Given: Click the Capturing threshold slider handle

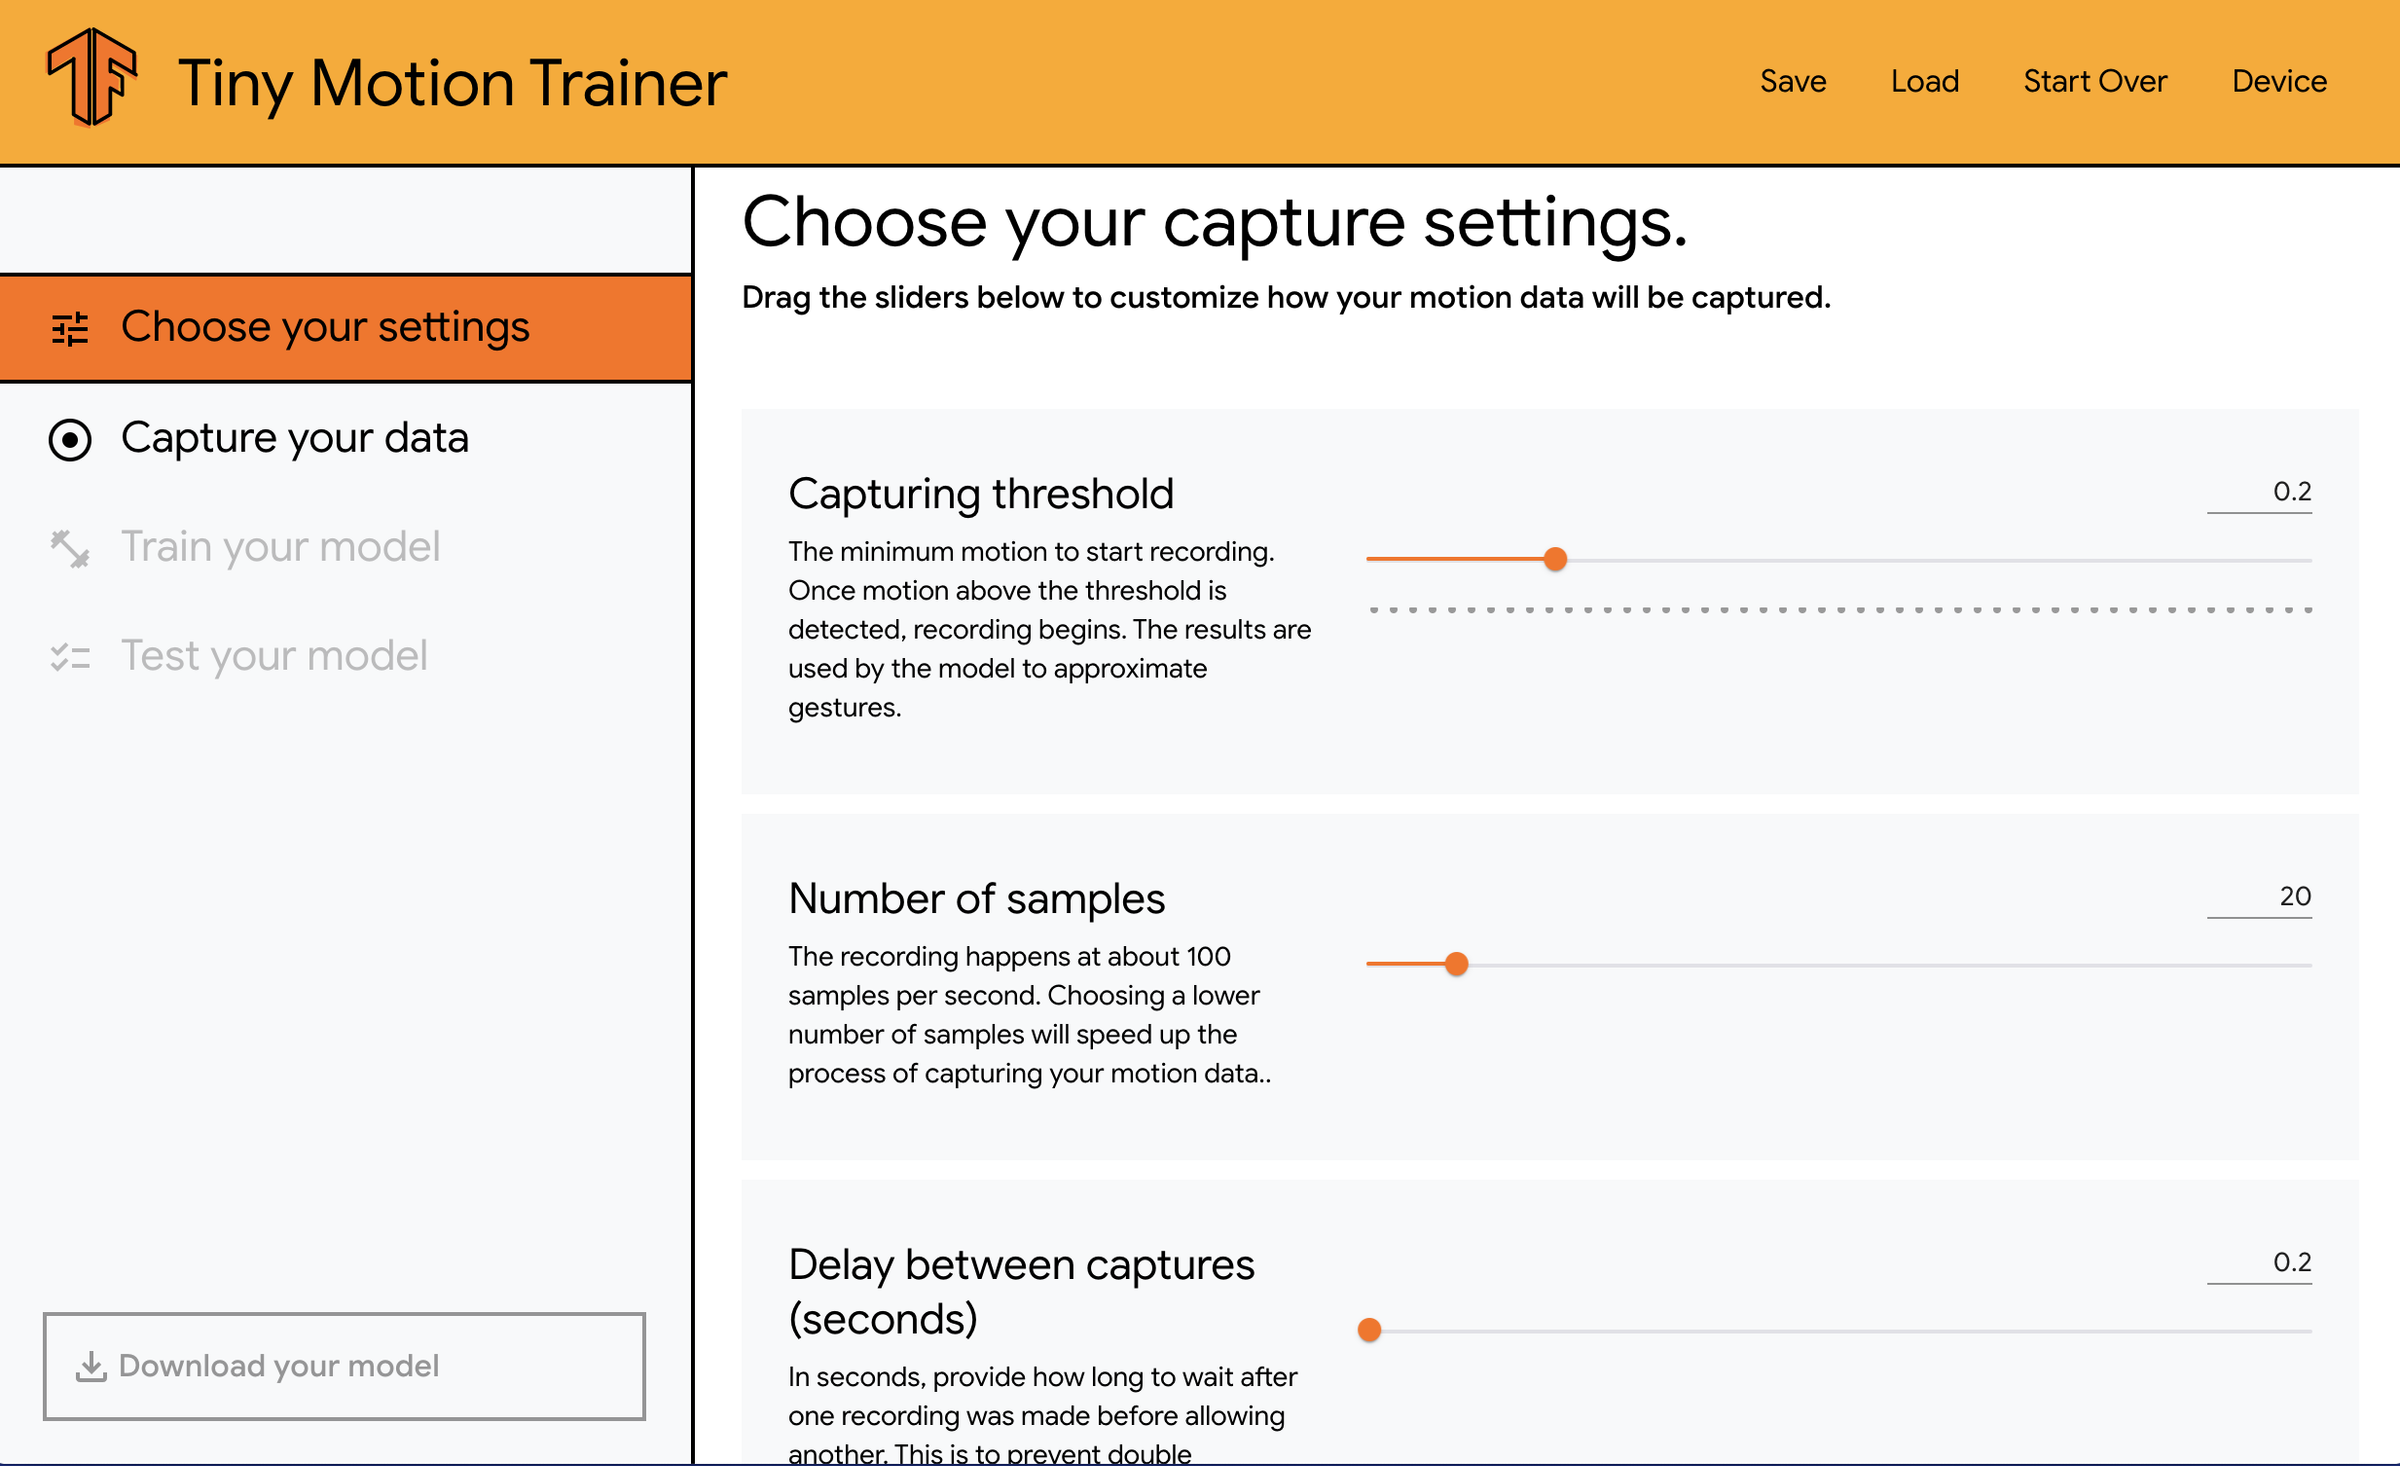Looking at the screenshot, I should pos(1554,559).
